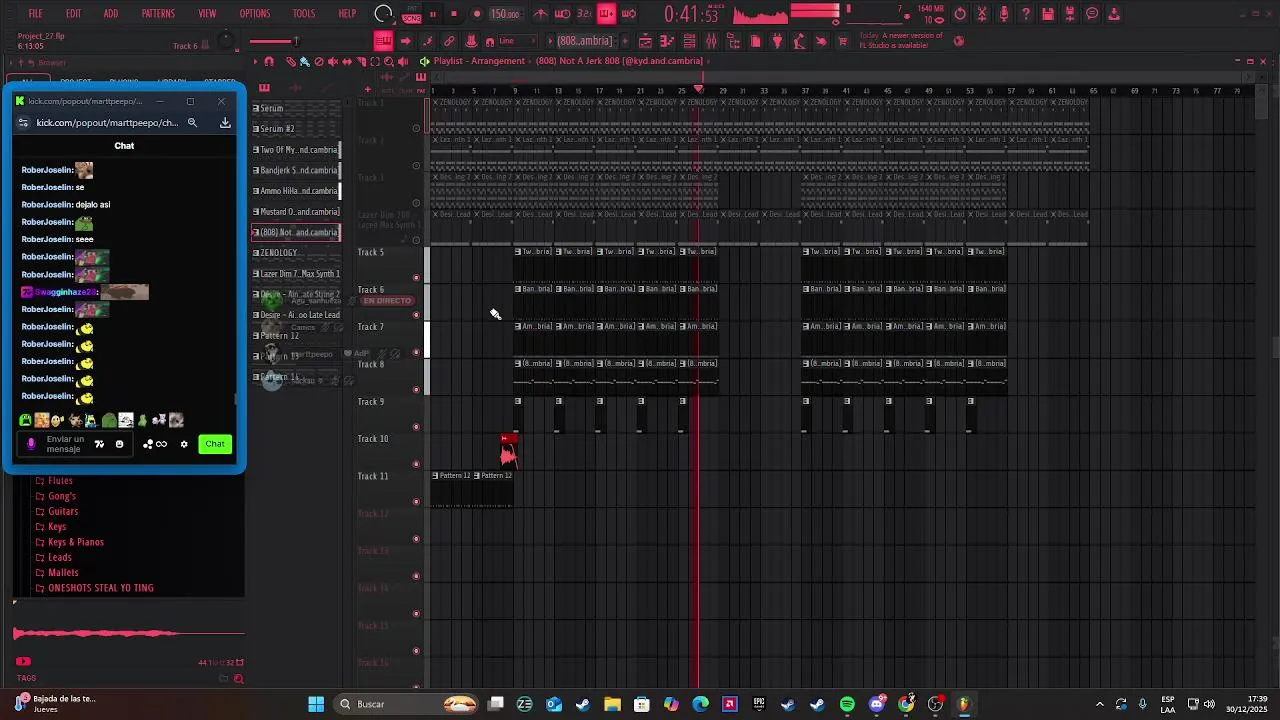Viewport: 1280px width, 720px height.
Task: Click the microphone recording icon in top toolbar
Action: (x=1004, y=14)
